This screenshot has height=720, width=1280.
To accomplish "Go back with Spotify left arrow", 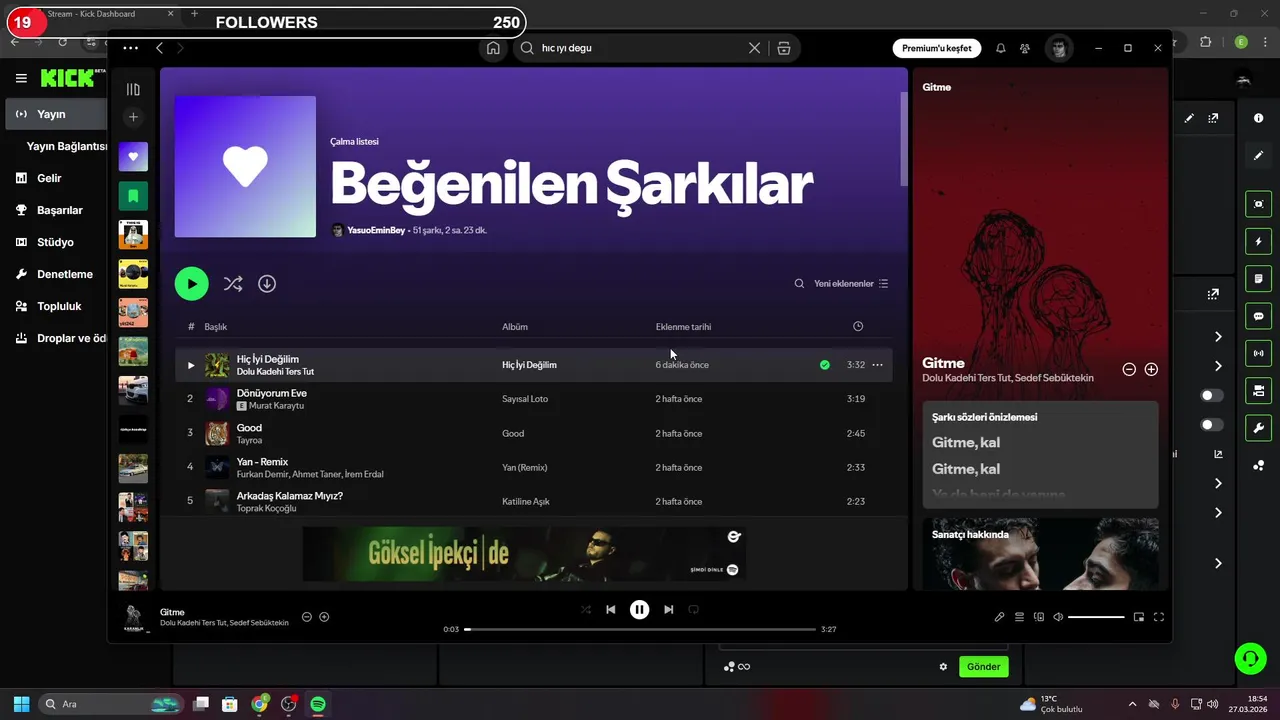I will [x=160, y=48].
